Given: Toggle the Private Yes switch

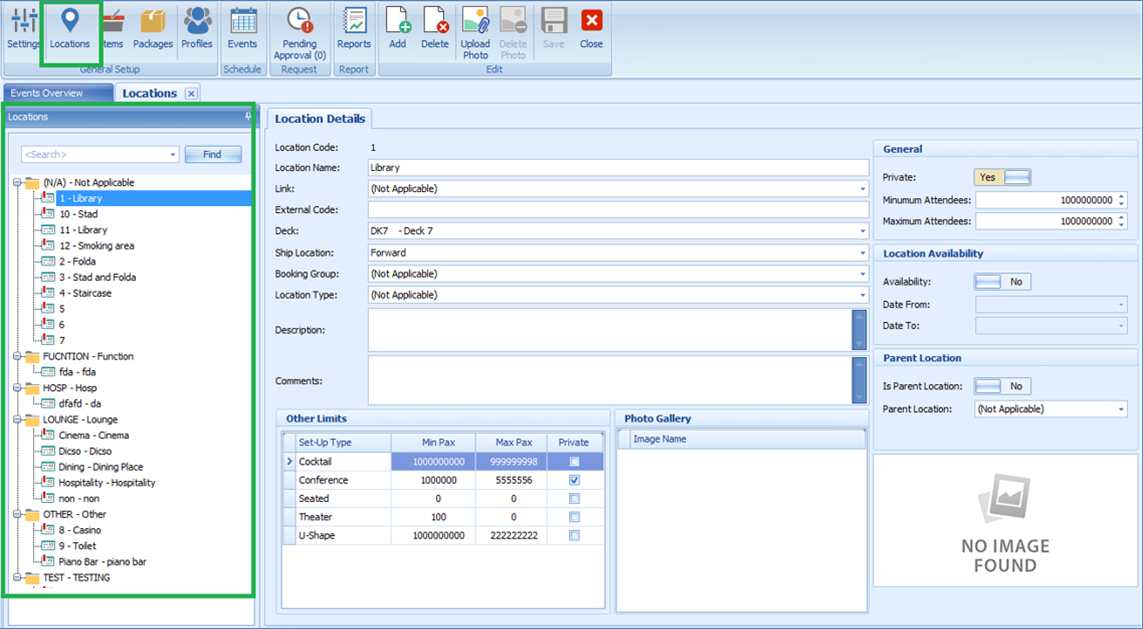Looking at the screenshot, I should pos(1003,177).
